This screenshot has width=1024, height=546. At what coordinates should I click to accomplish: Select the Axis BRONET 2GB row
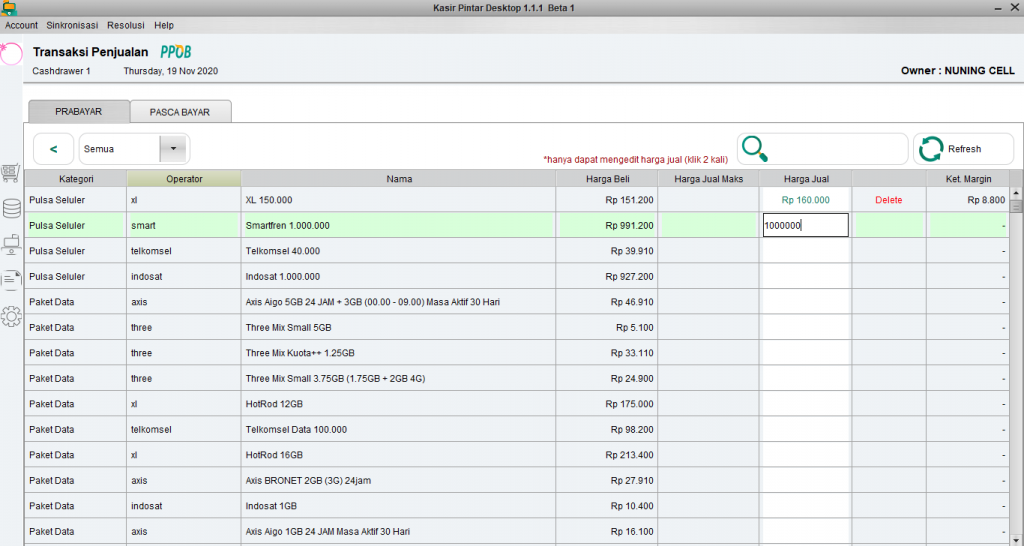[x=517, y=480]
